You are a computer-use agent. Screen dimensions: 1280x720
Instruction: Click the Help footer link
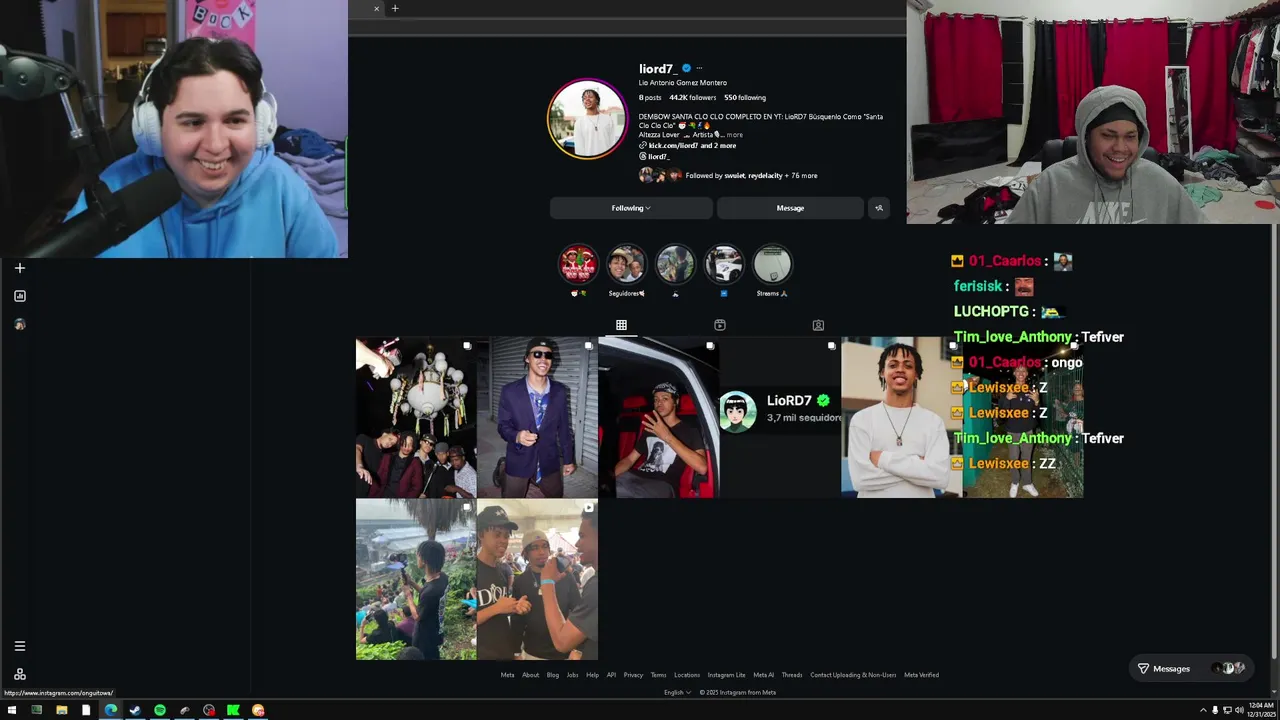593,675
